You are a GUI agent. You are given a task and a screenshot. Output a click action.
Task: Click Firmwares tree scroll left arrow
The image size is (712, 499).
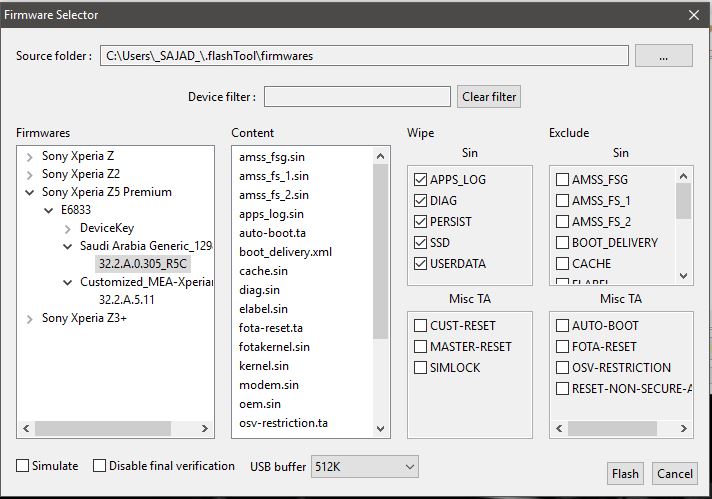[26, 429]
